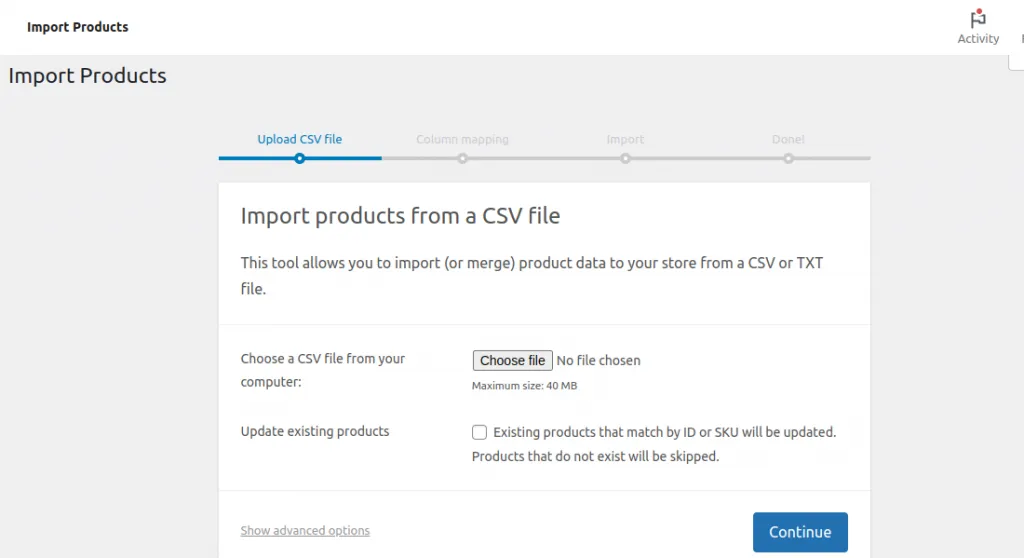Click the gray portion of the progress bar

[x=545, y=158]
